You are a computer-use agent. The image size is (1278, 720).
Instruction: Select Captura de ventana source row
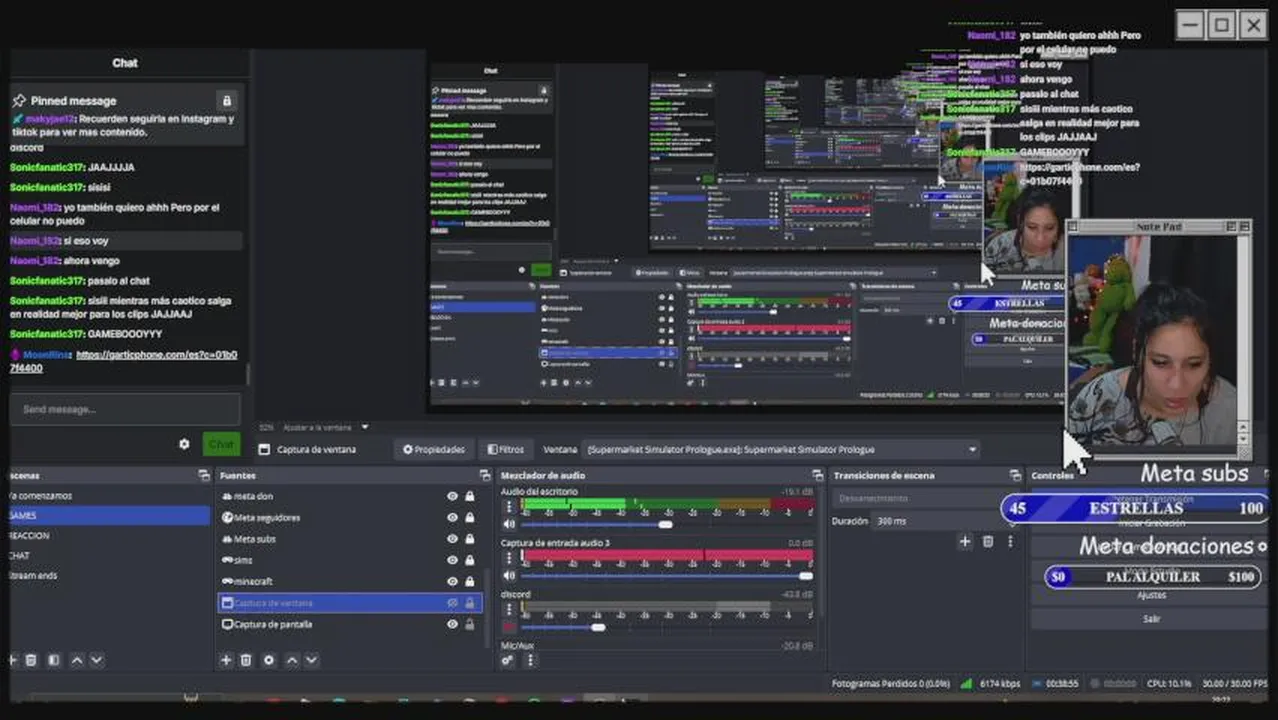350,603
